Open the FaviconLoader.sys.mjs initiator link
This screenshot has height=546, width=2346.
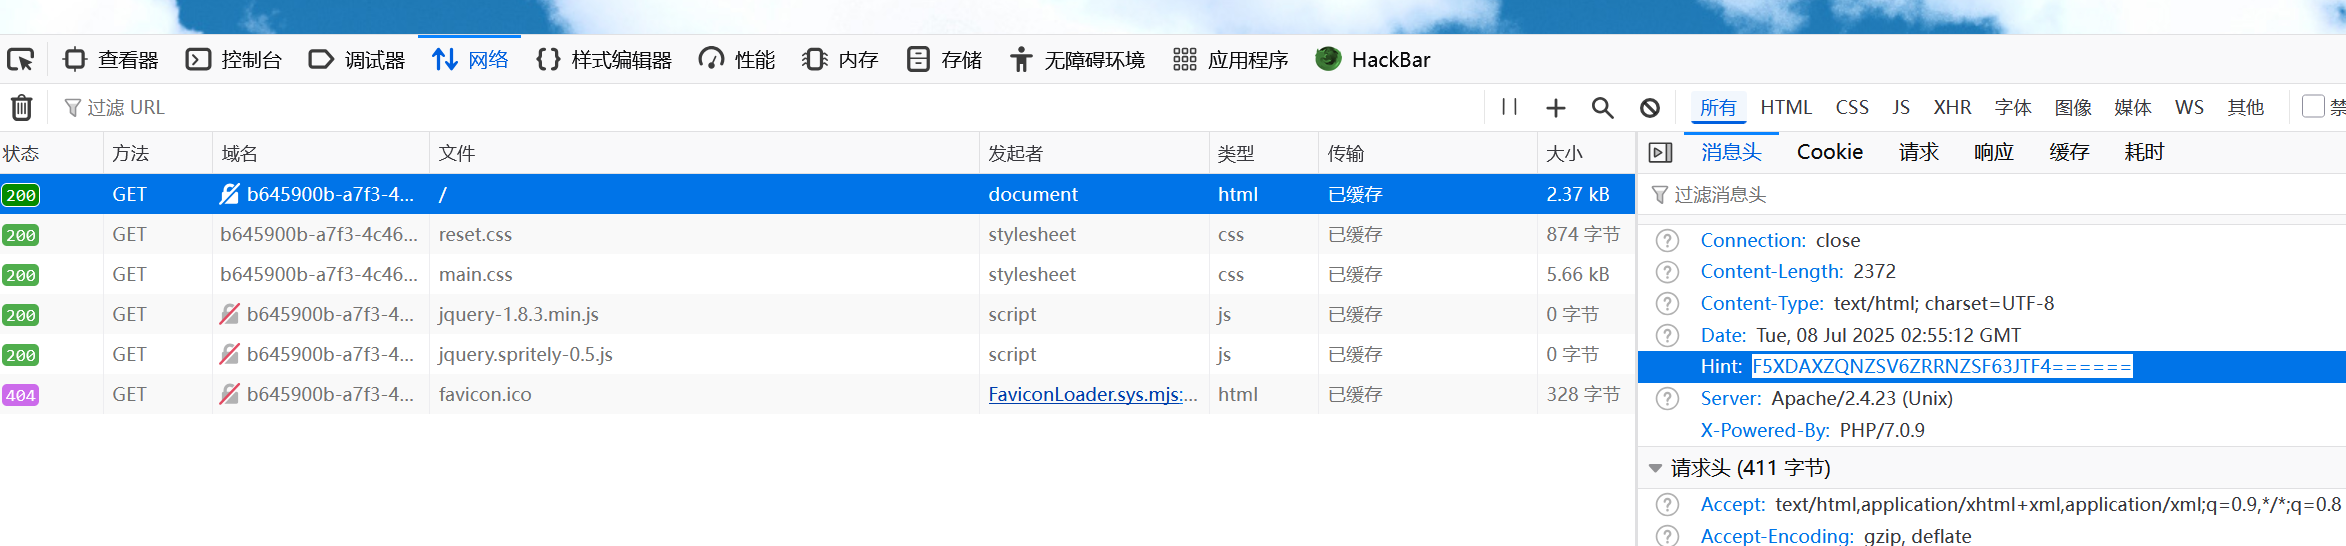coord(1092,395)
